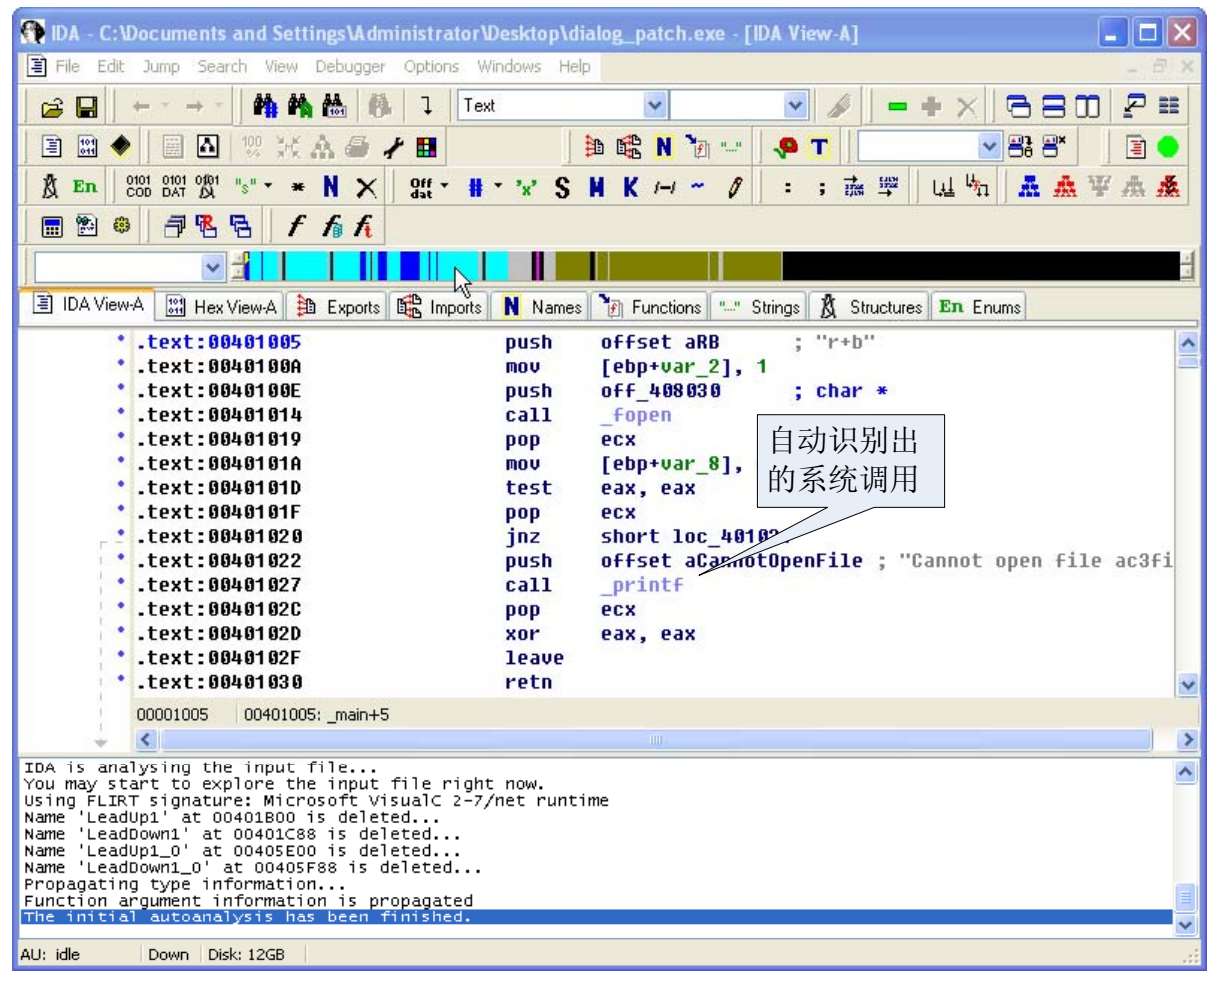This screenshot has width=1219, height=985.
Task: Switch to the Hex View-A tab
Action: click(x=221, y=307)
